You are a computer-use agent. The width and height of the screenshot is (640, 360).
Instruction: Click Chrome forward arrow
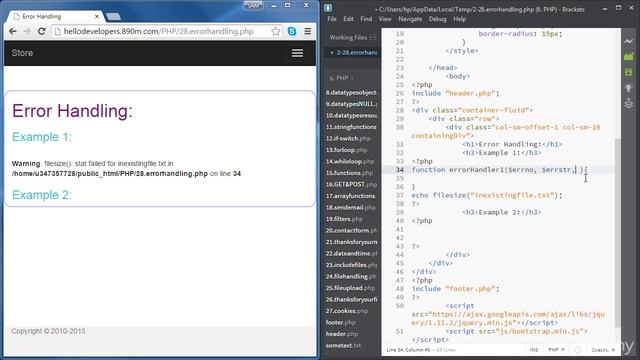pyautogui.click(x=27, y=31)
